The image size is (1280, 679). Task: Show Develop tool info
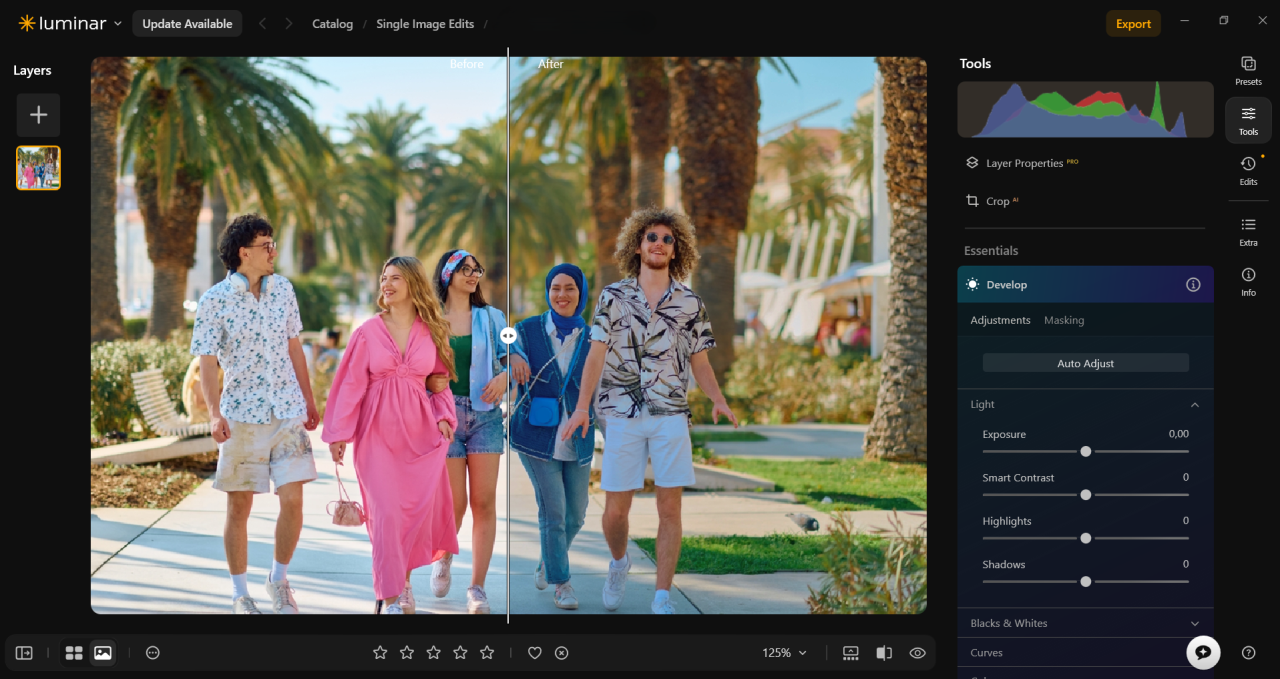point(1193,285)
